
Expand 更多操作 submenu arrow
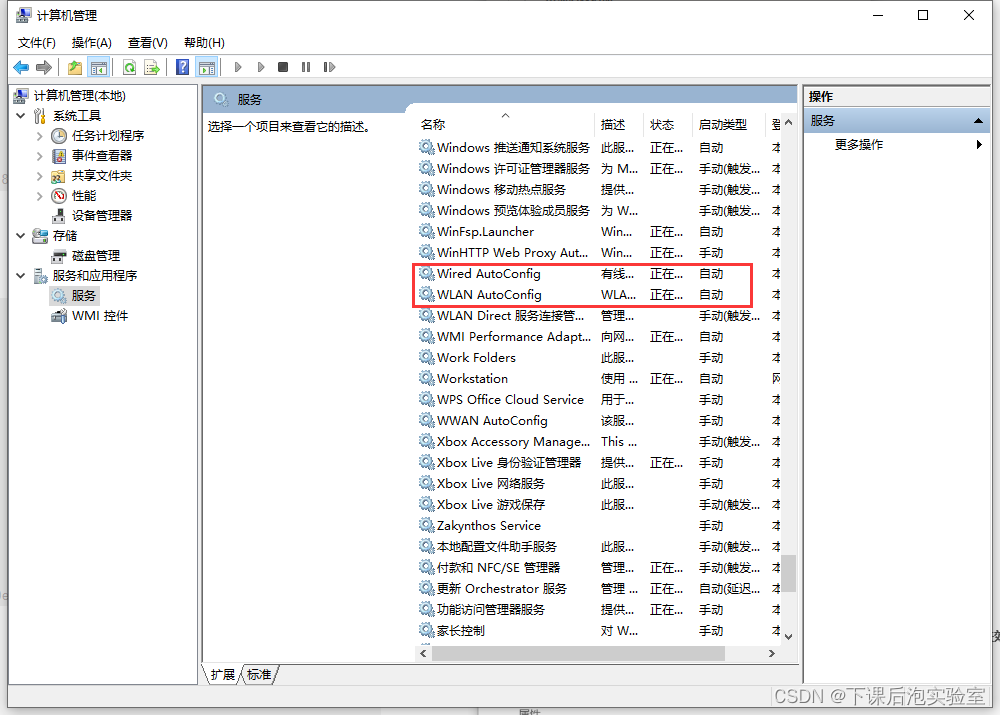click(979, 145)
